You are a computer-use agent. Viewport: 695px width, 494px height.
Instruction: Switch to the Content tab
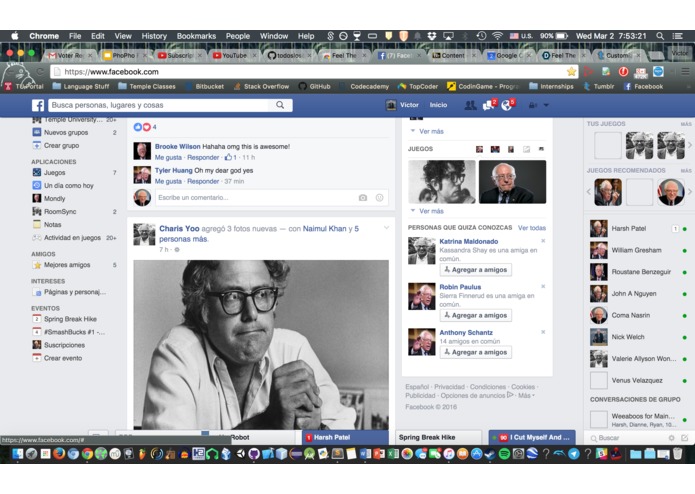pyautogui.click(x=453, y=55)
